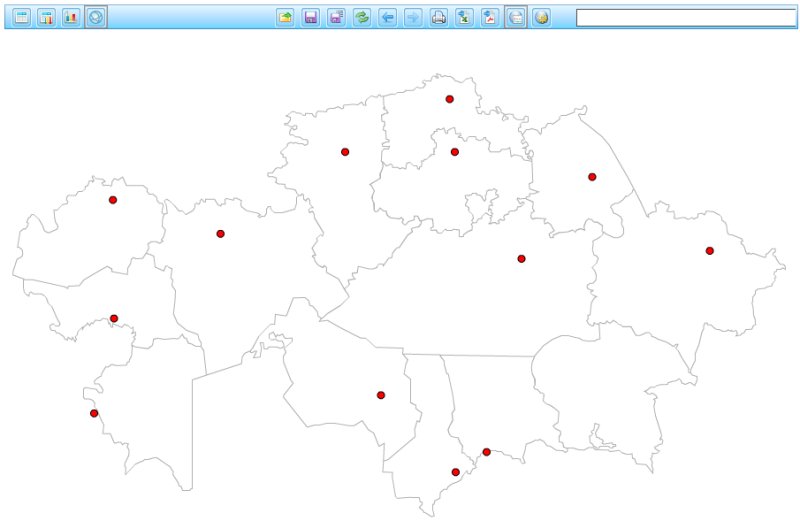Click the round globe settings icon
800x521 pixels.
[x=541, y=17]
